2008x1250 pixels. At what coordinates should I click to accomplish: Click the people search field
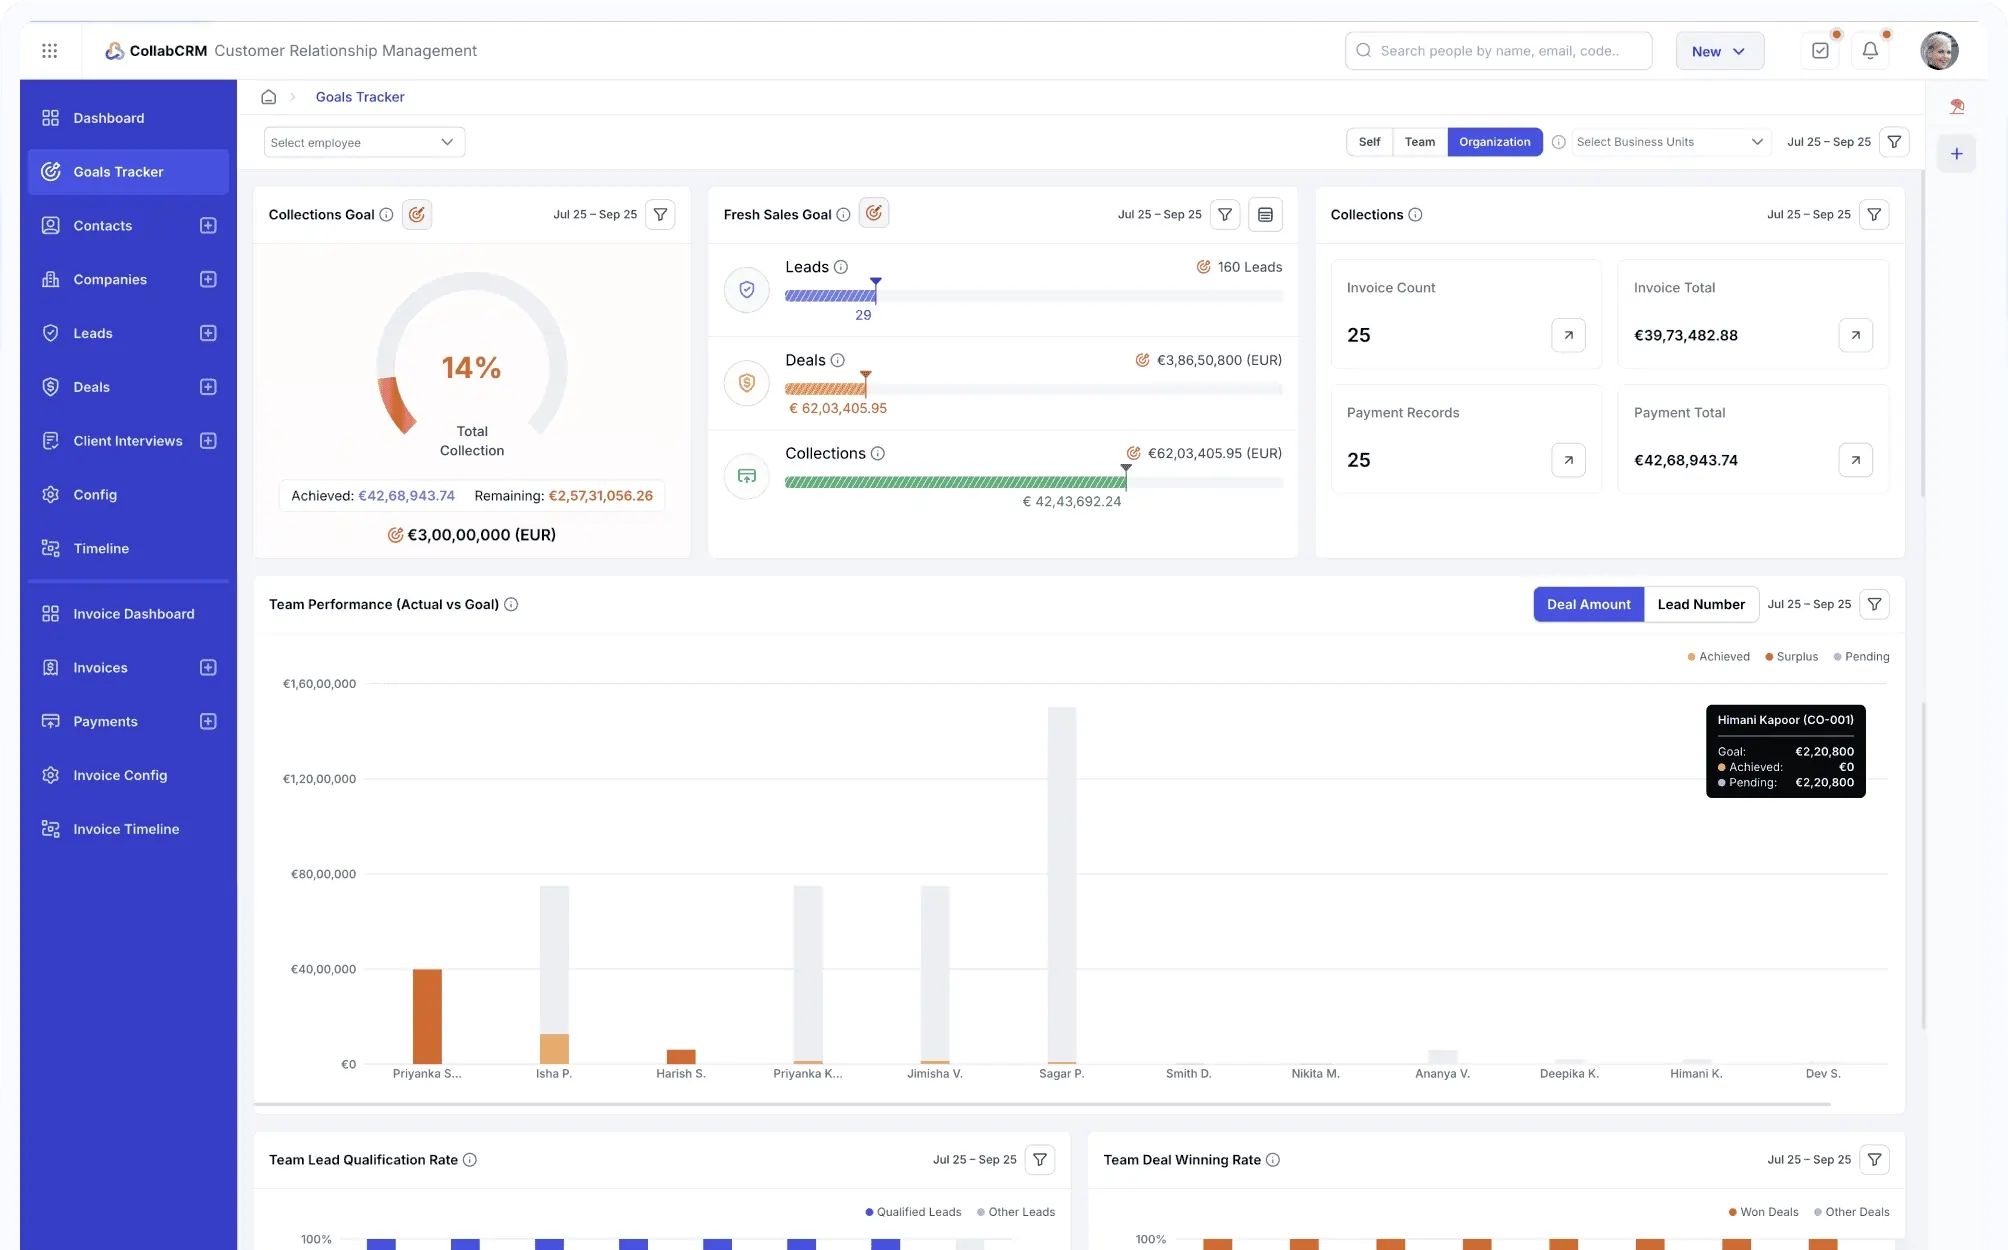click(x=1500, y=51)
